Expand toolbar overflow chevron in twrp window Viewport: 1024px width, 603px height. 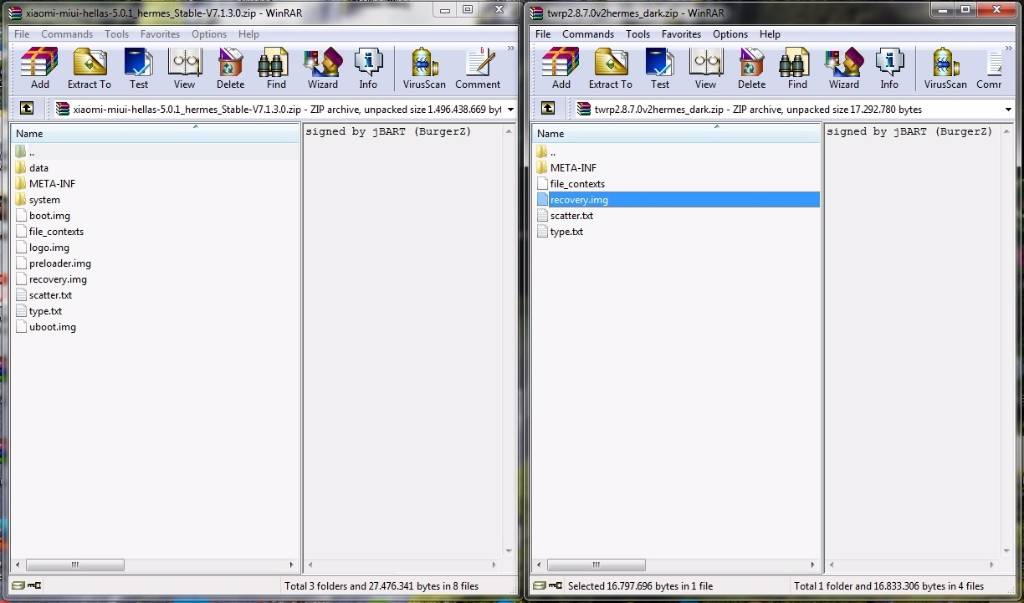[1009, 49]
